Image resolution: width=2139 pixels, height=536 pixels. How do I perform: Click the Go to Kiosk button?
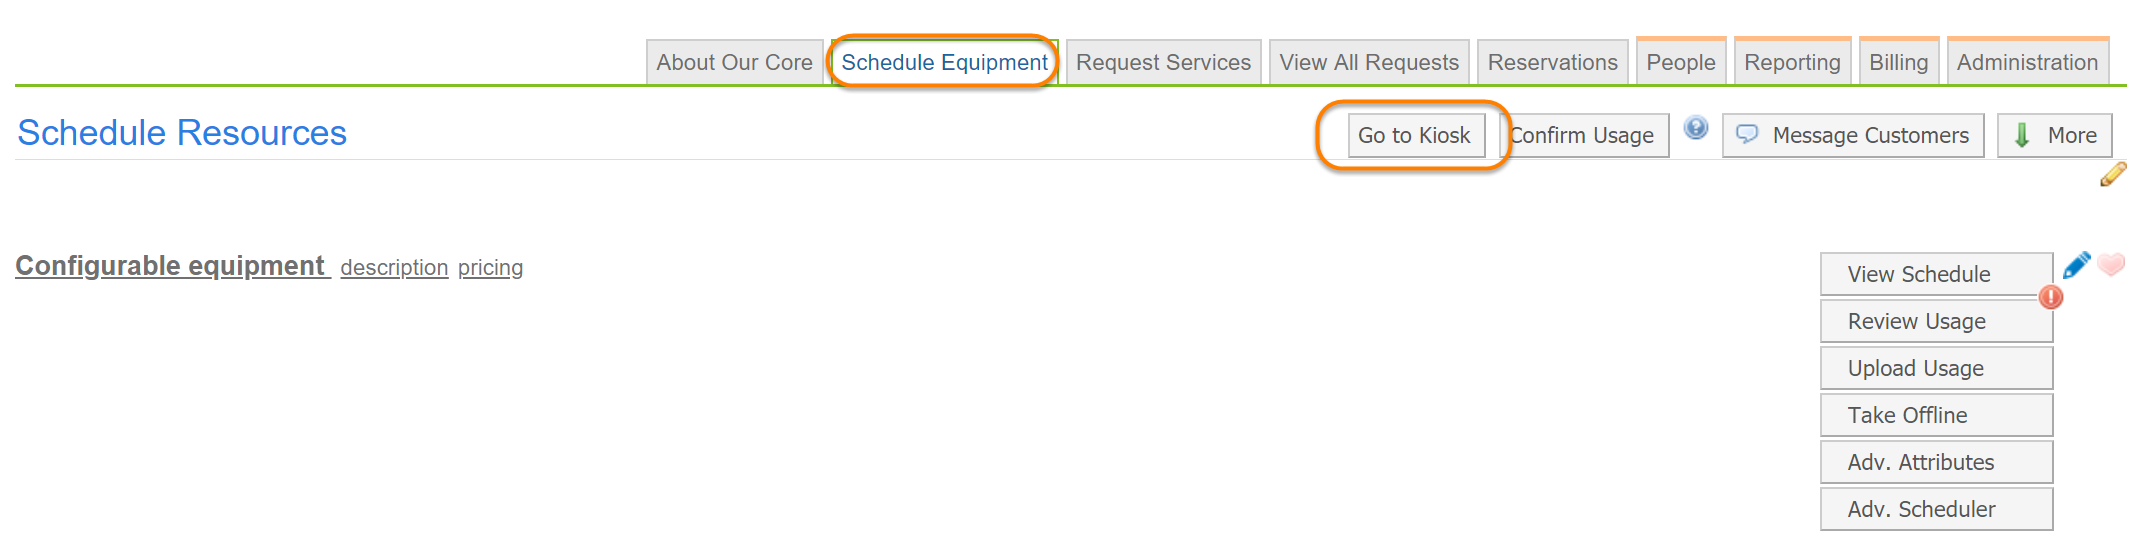pos(1414,135)
